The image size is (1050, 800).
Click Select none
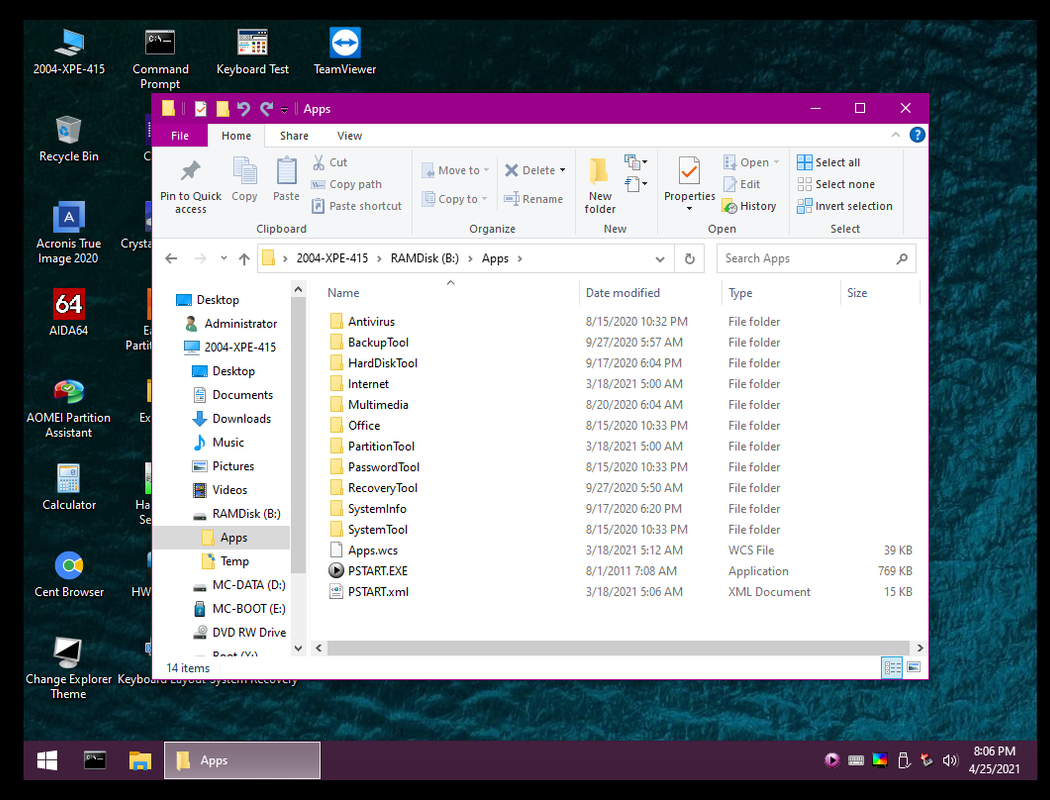tap(836, 184)
